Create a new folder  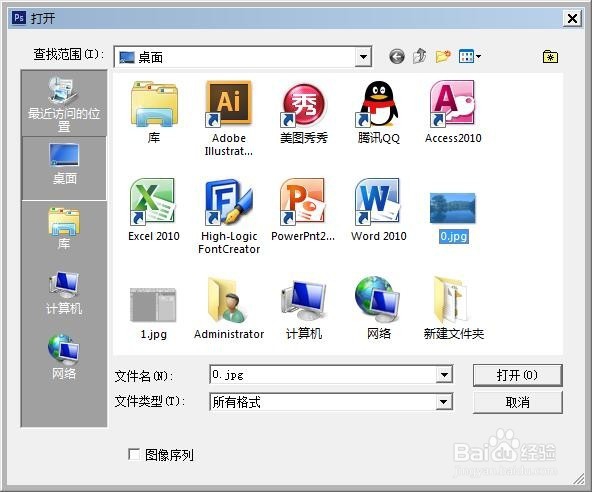[443, 56]
